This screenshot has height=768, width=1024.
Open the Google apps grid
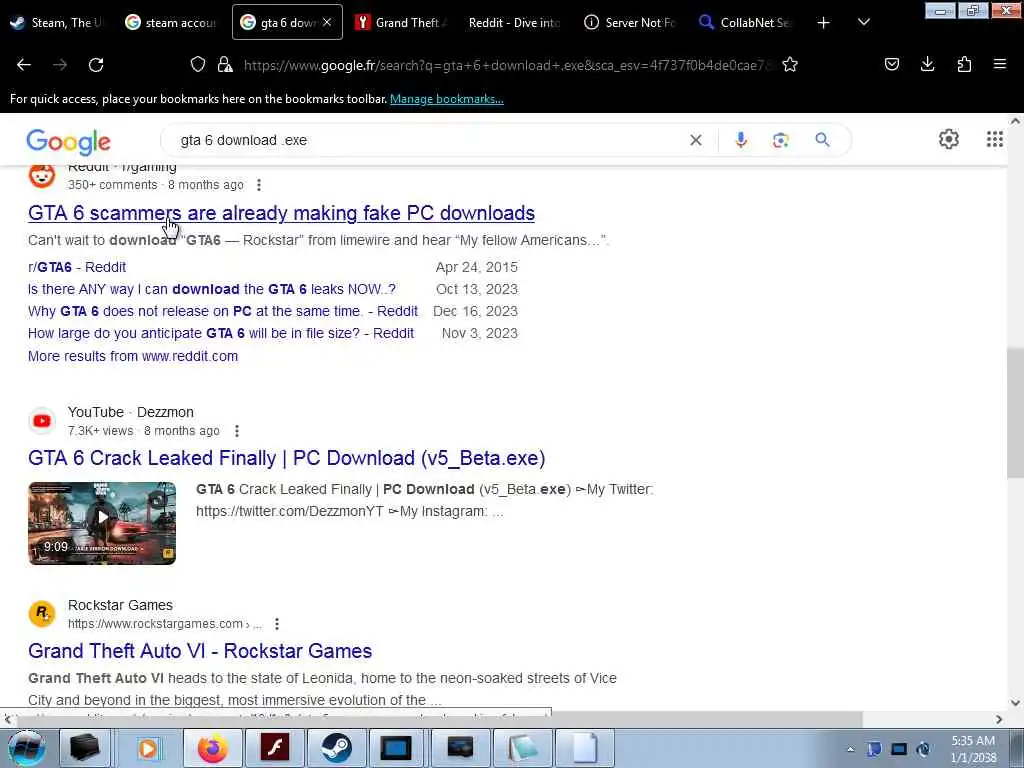coord(994,139)
